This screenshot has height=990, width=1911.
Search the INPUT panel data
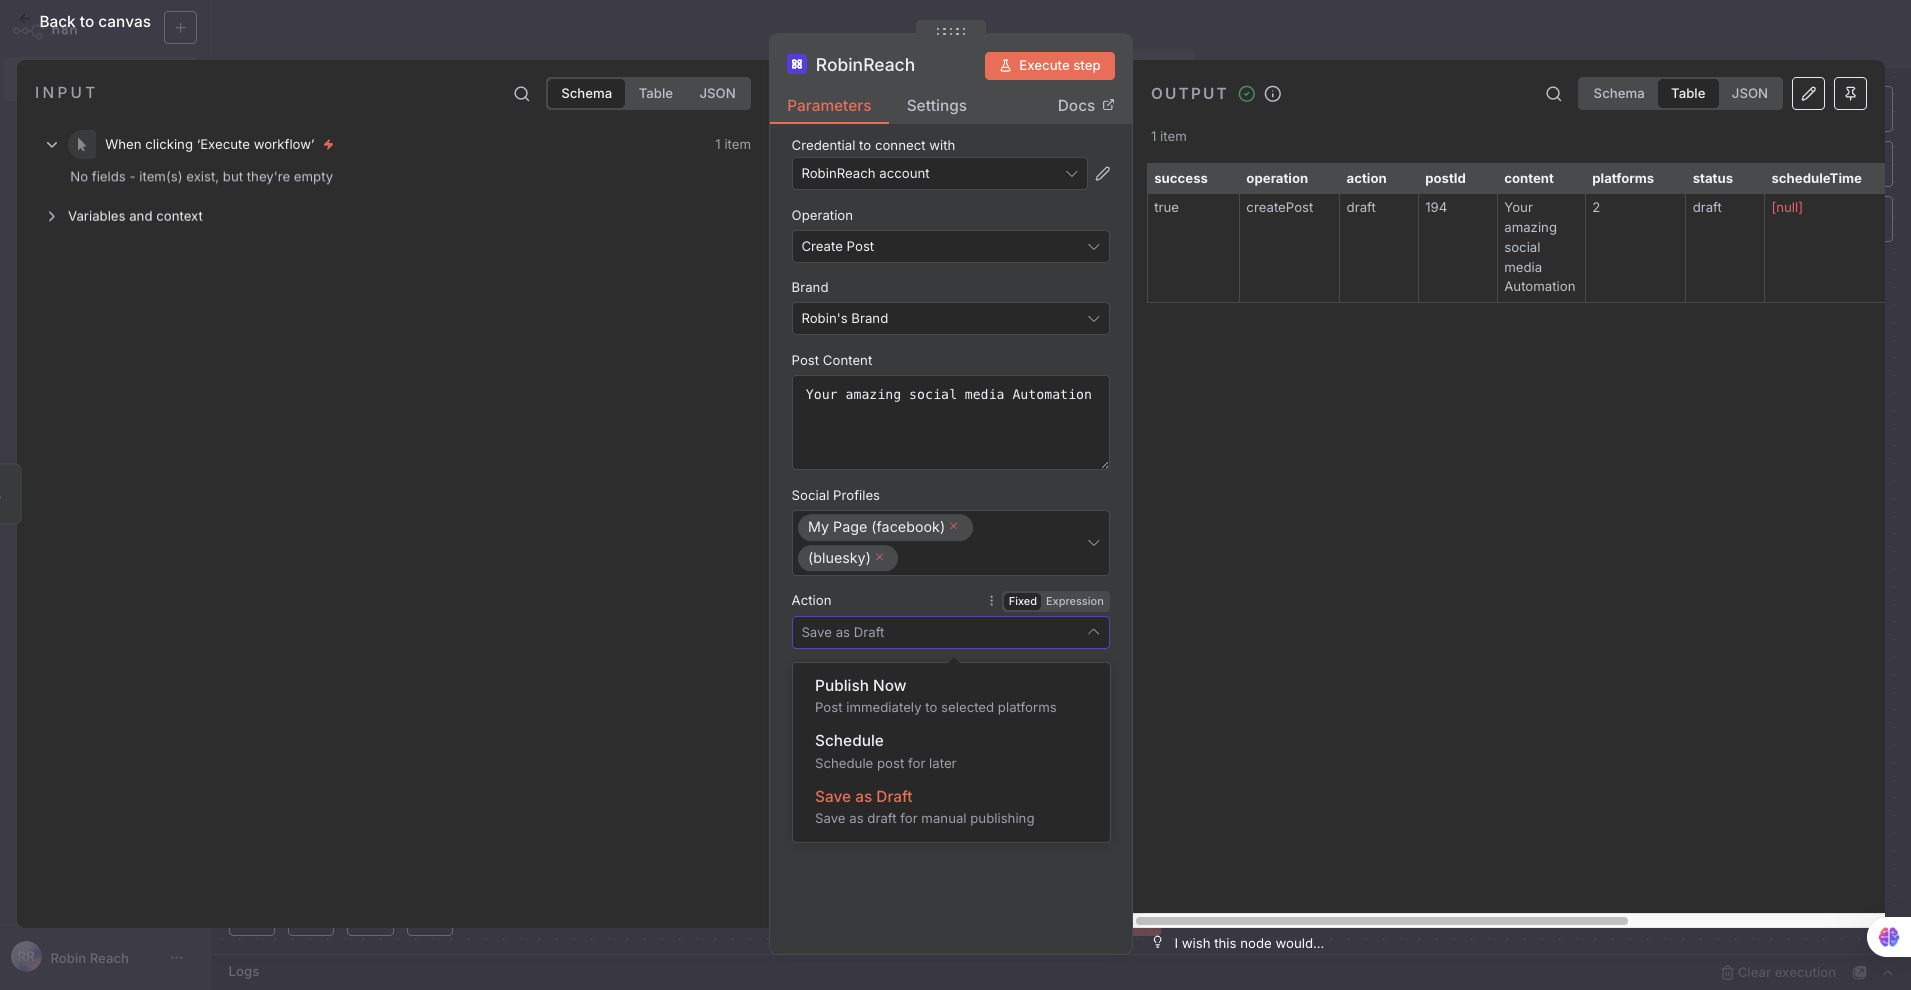pos(521,94)
